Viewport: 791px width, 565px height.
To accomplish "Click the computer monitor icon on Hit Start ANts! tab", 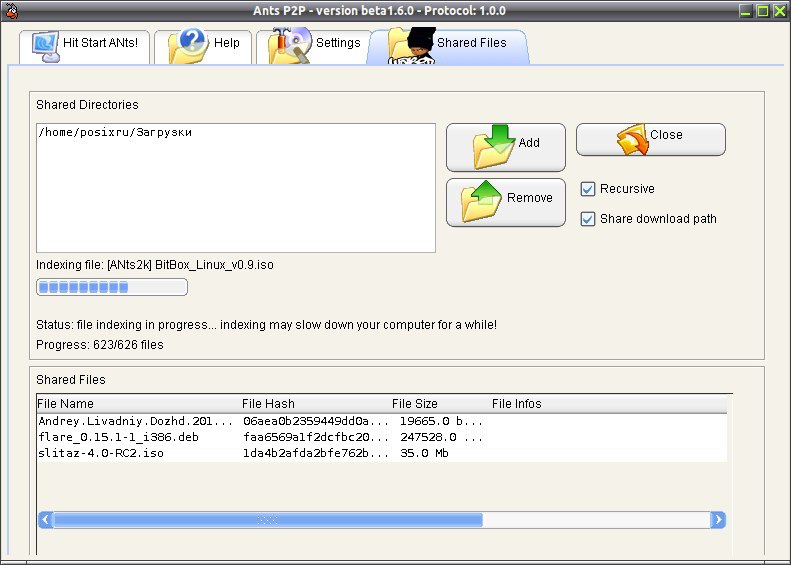I will tap(45, 46).
